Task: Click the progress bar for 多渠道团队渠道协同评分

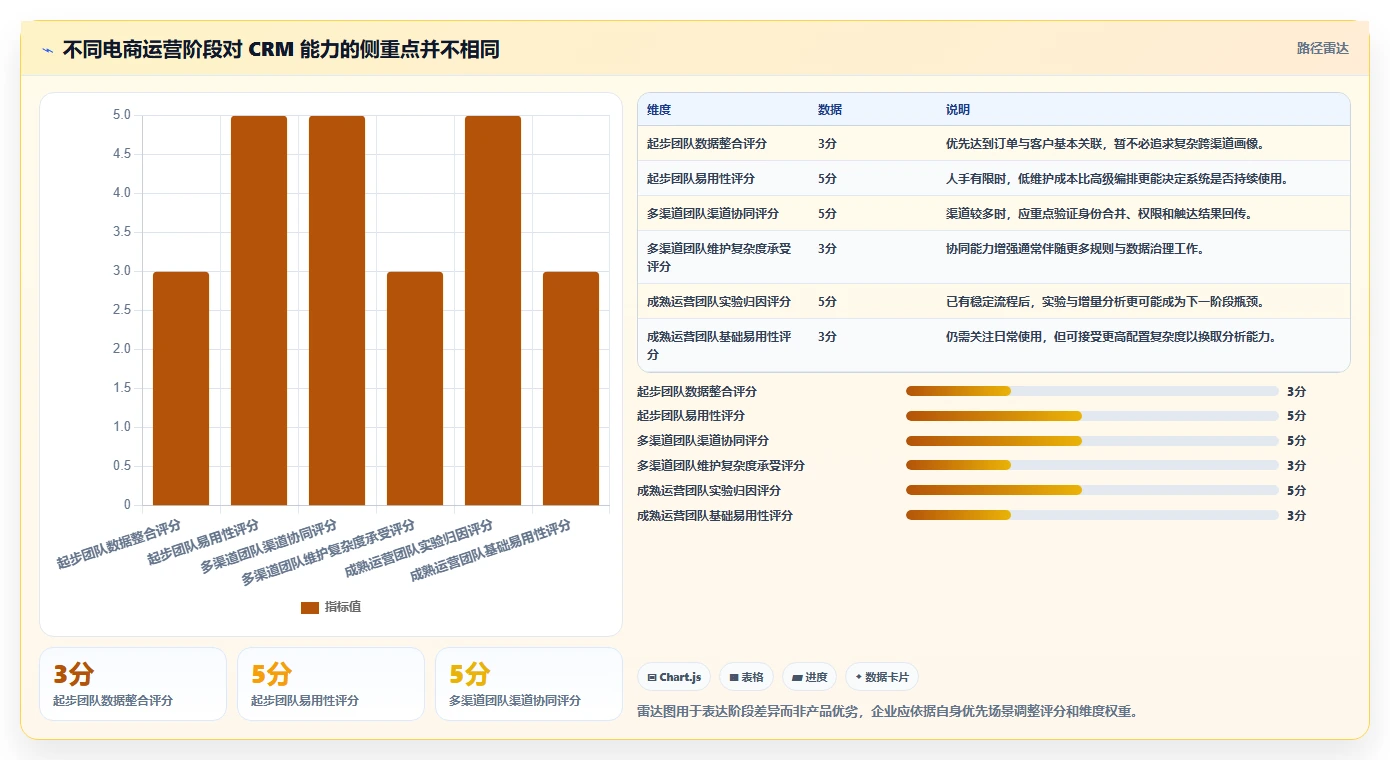Action: [1092, 441]
